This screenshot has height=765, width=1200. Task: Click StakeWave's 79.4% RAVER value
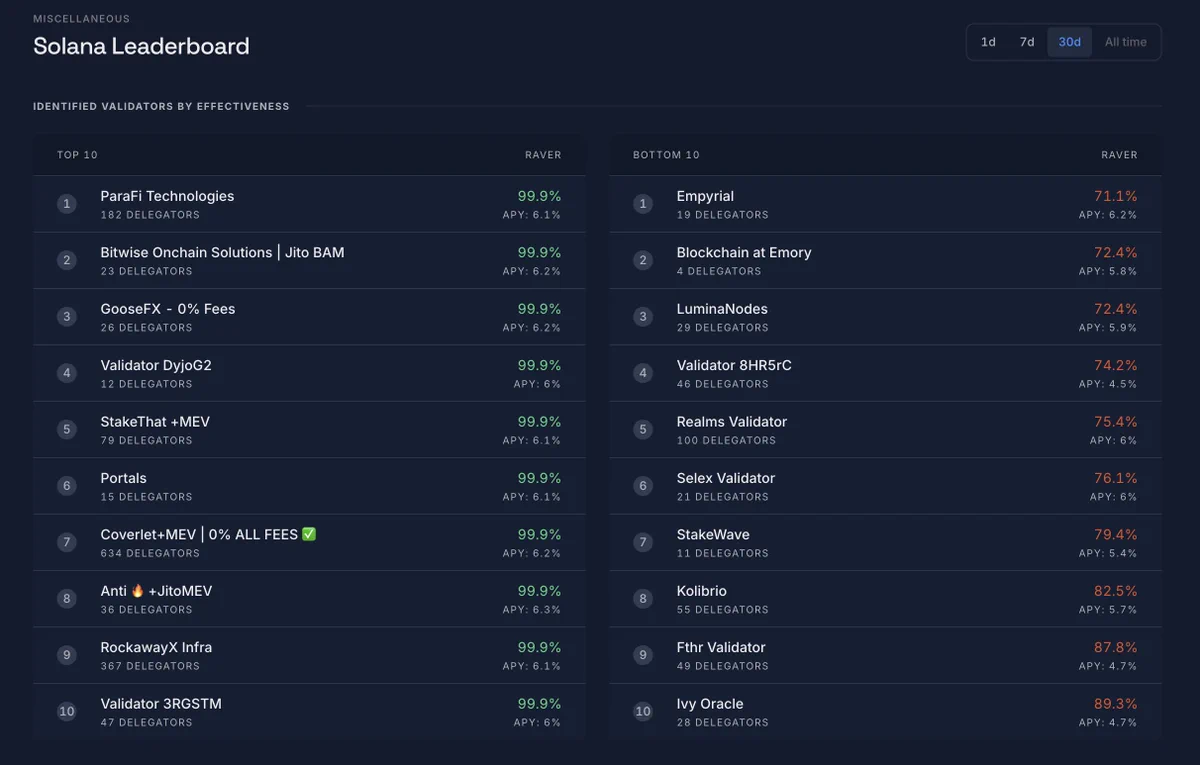[1116, 534]
